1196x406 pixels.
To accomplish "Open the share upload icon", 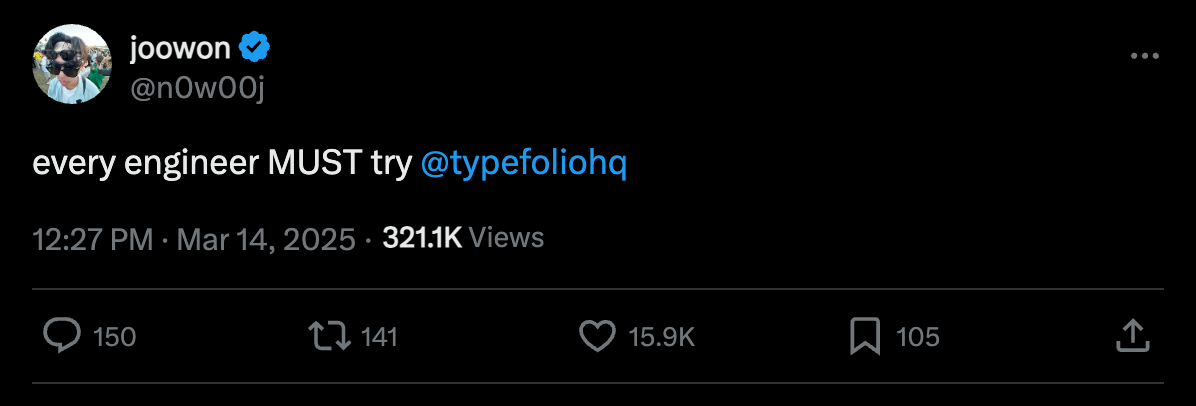I will (1133, 336).
